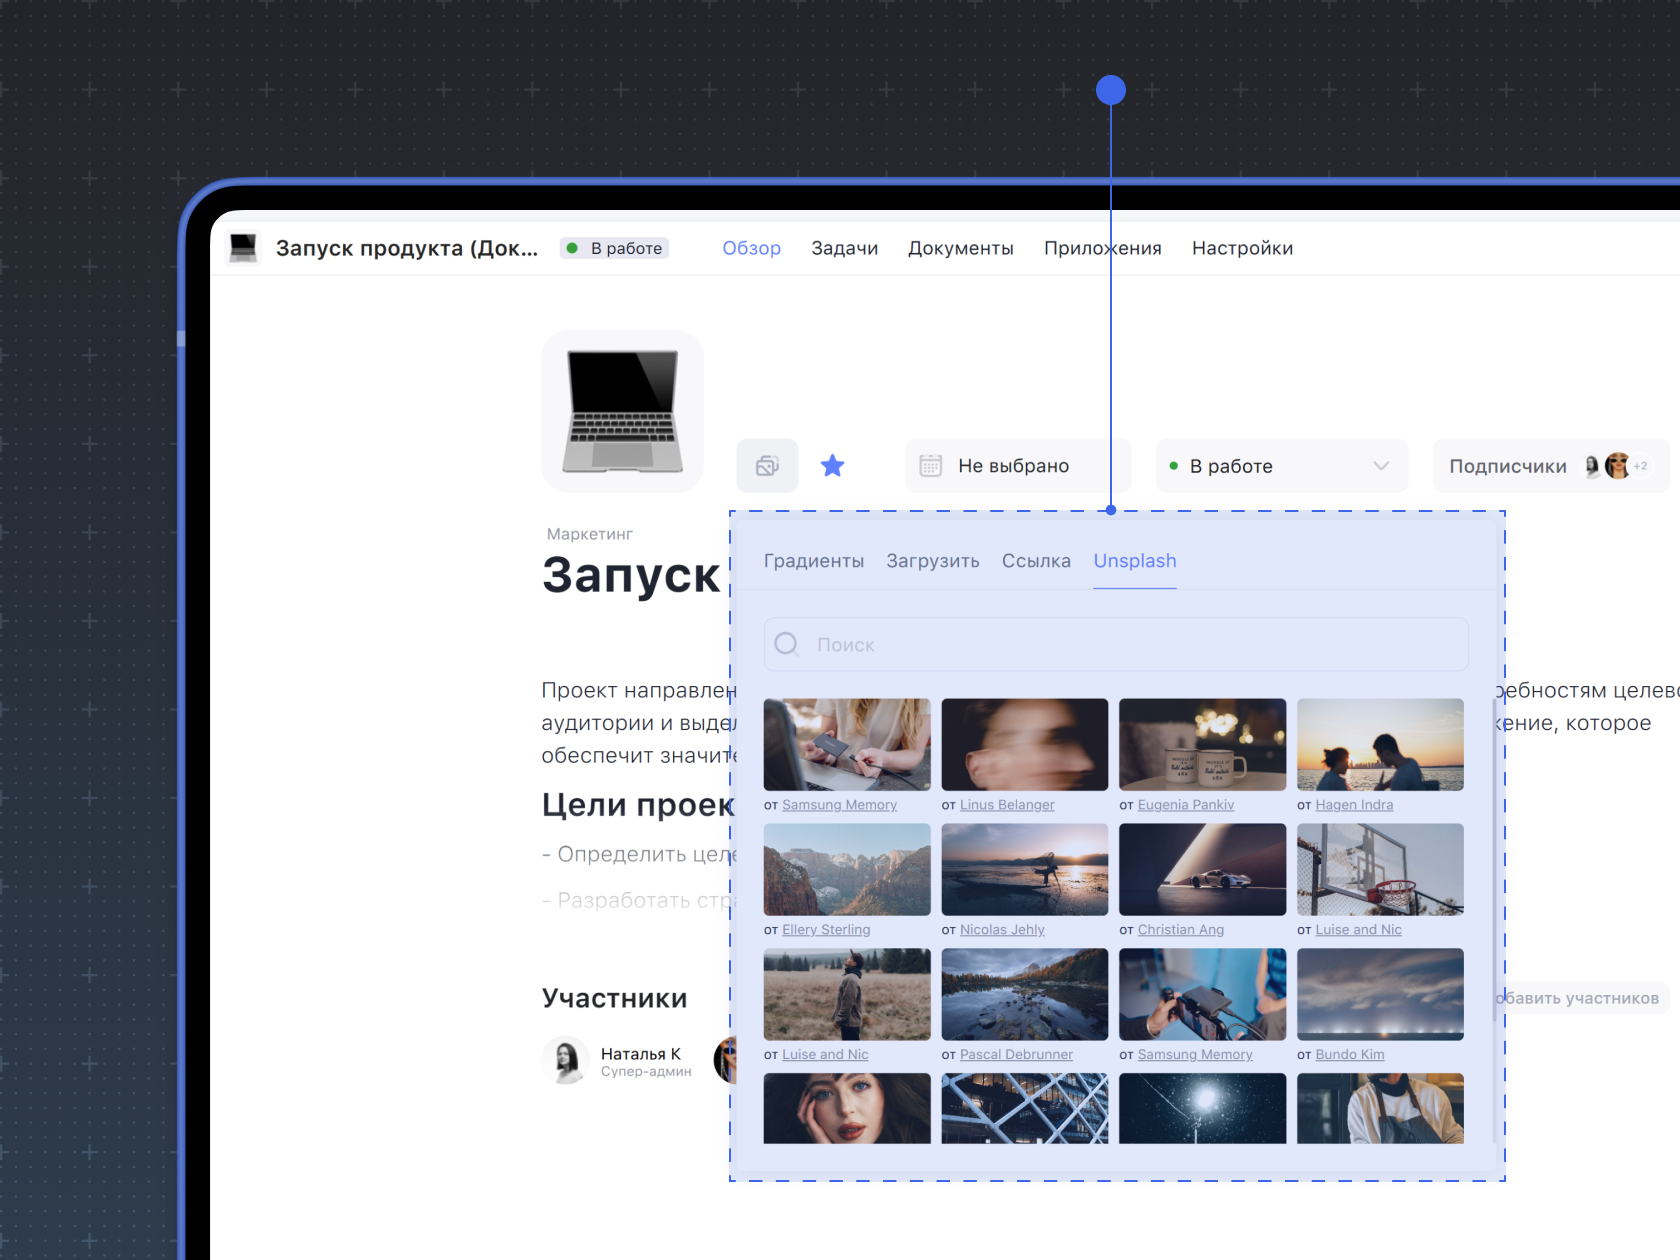The height and width of the screenshot is (1260, 1680).
Task: Click the search magnifier icon
Action: [787, 644]
